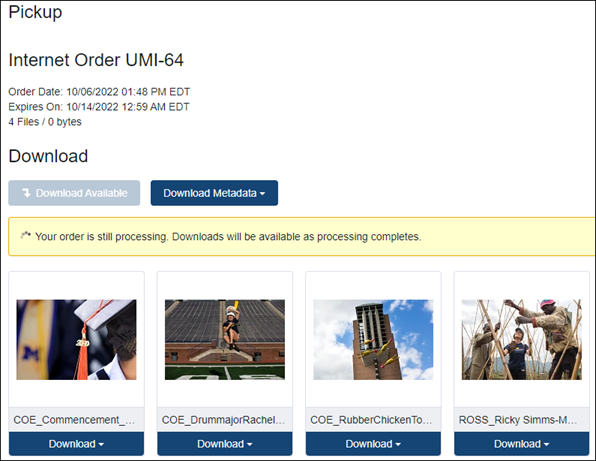Click the yellow order processing notice banner
The width and height of the screenshot is (596, 461).
pos(302,237)
